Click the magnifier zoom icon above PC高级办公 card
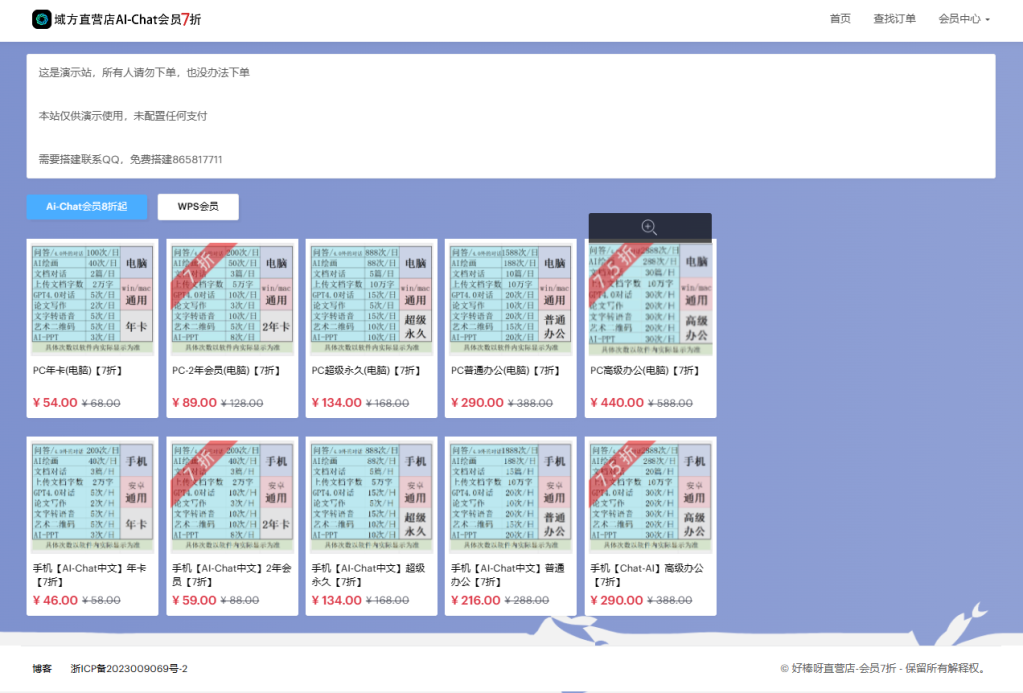 [649, 227]
